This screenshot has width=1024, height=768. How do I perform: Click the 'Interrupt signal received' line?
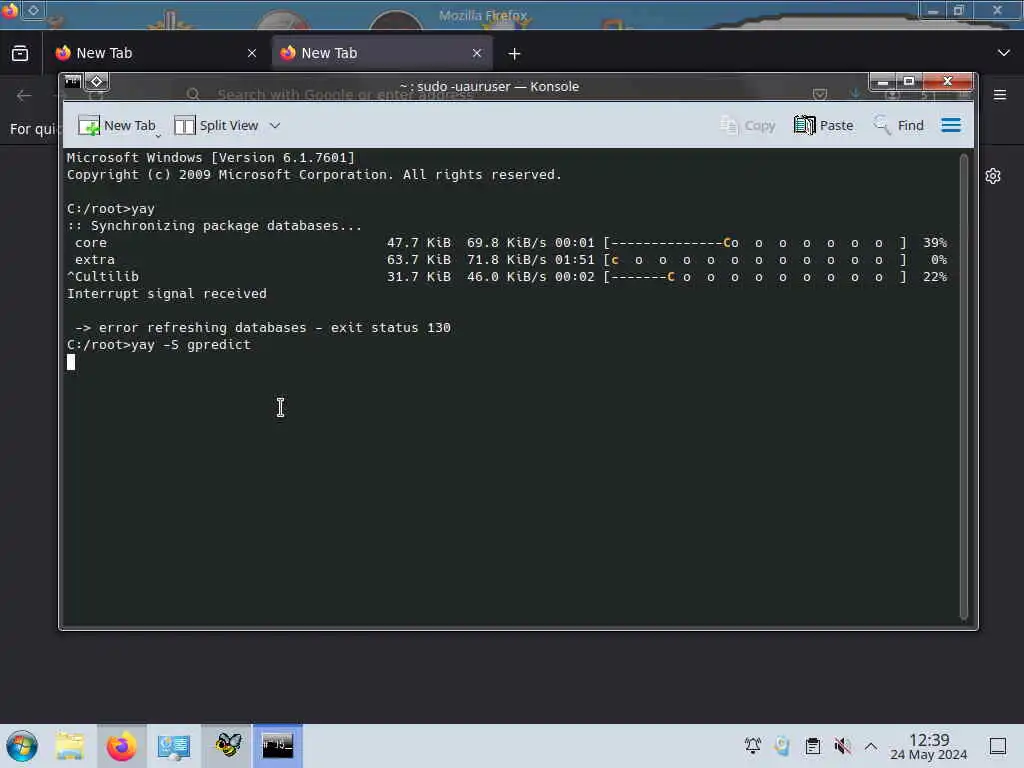[167, 294]
